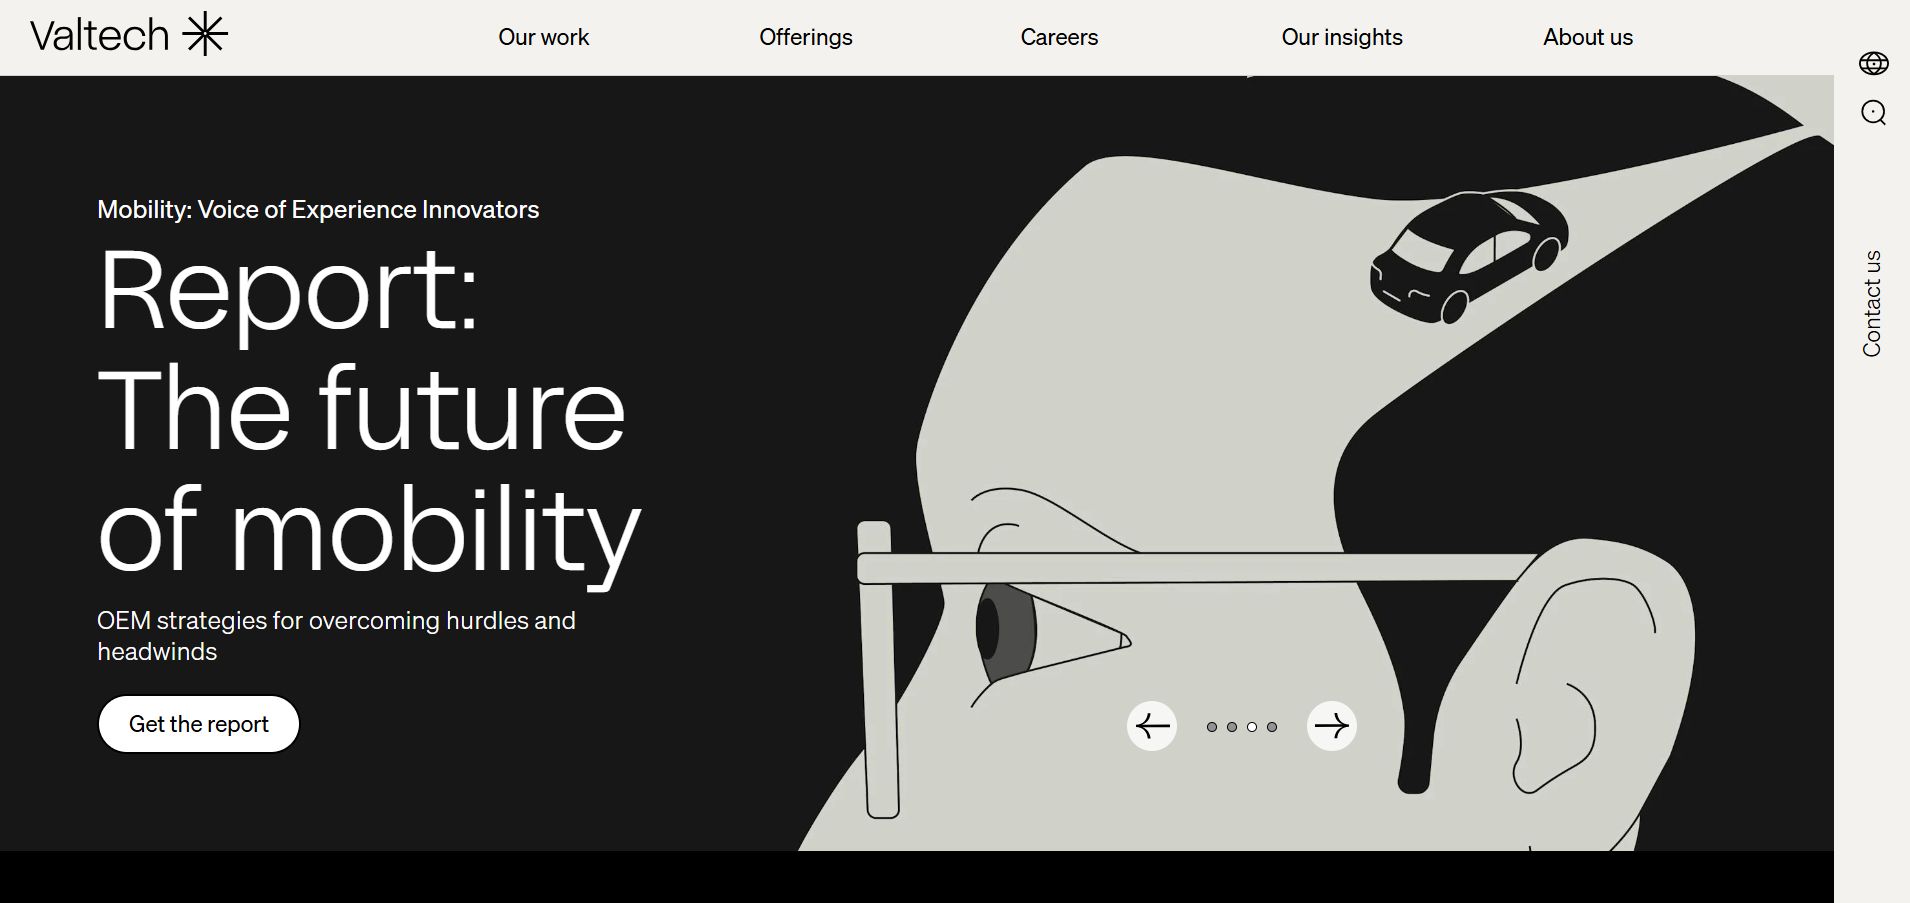Open site search with the magnifier icon
The width and height of the screenshot is (1910, 903).
click(1873, 112)
